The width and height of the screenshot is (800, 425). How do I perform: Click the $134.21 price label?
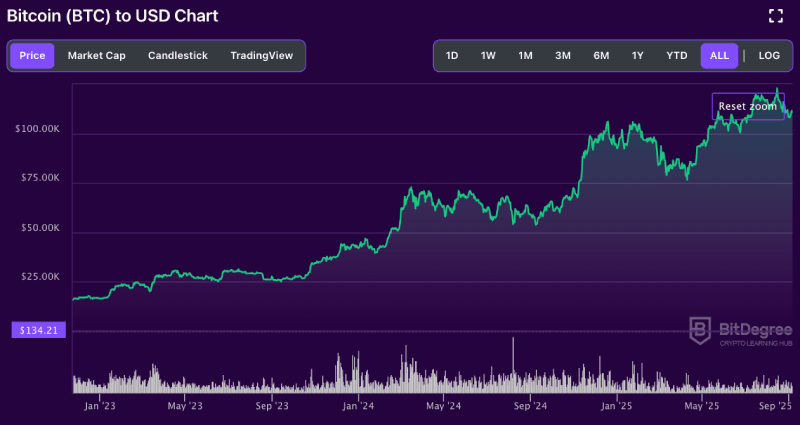(x=39, y=331)
